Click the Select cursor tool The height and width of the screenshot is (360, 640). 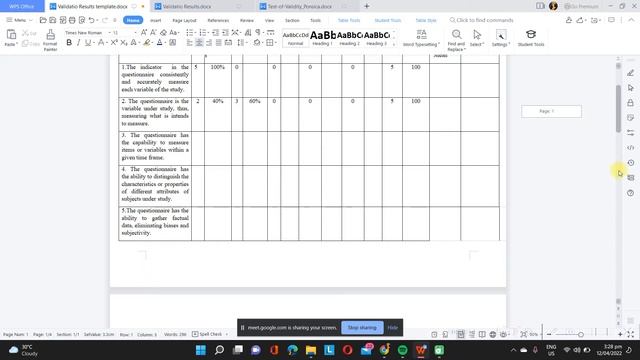coord(477,38)
